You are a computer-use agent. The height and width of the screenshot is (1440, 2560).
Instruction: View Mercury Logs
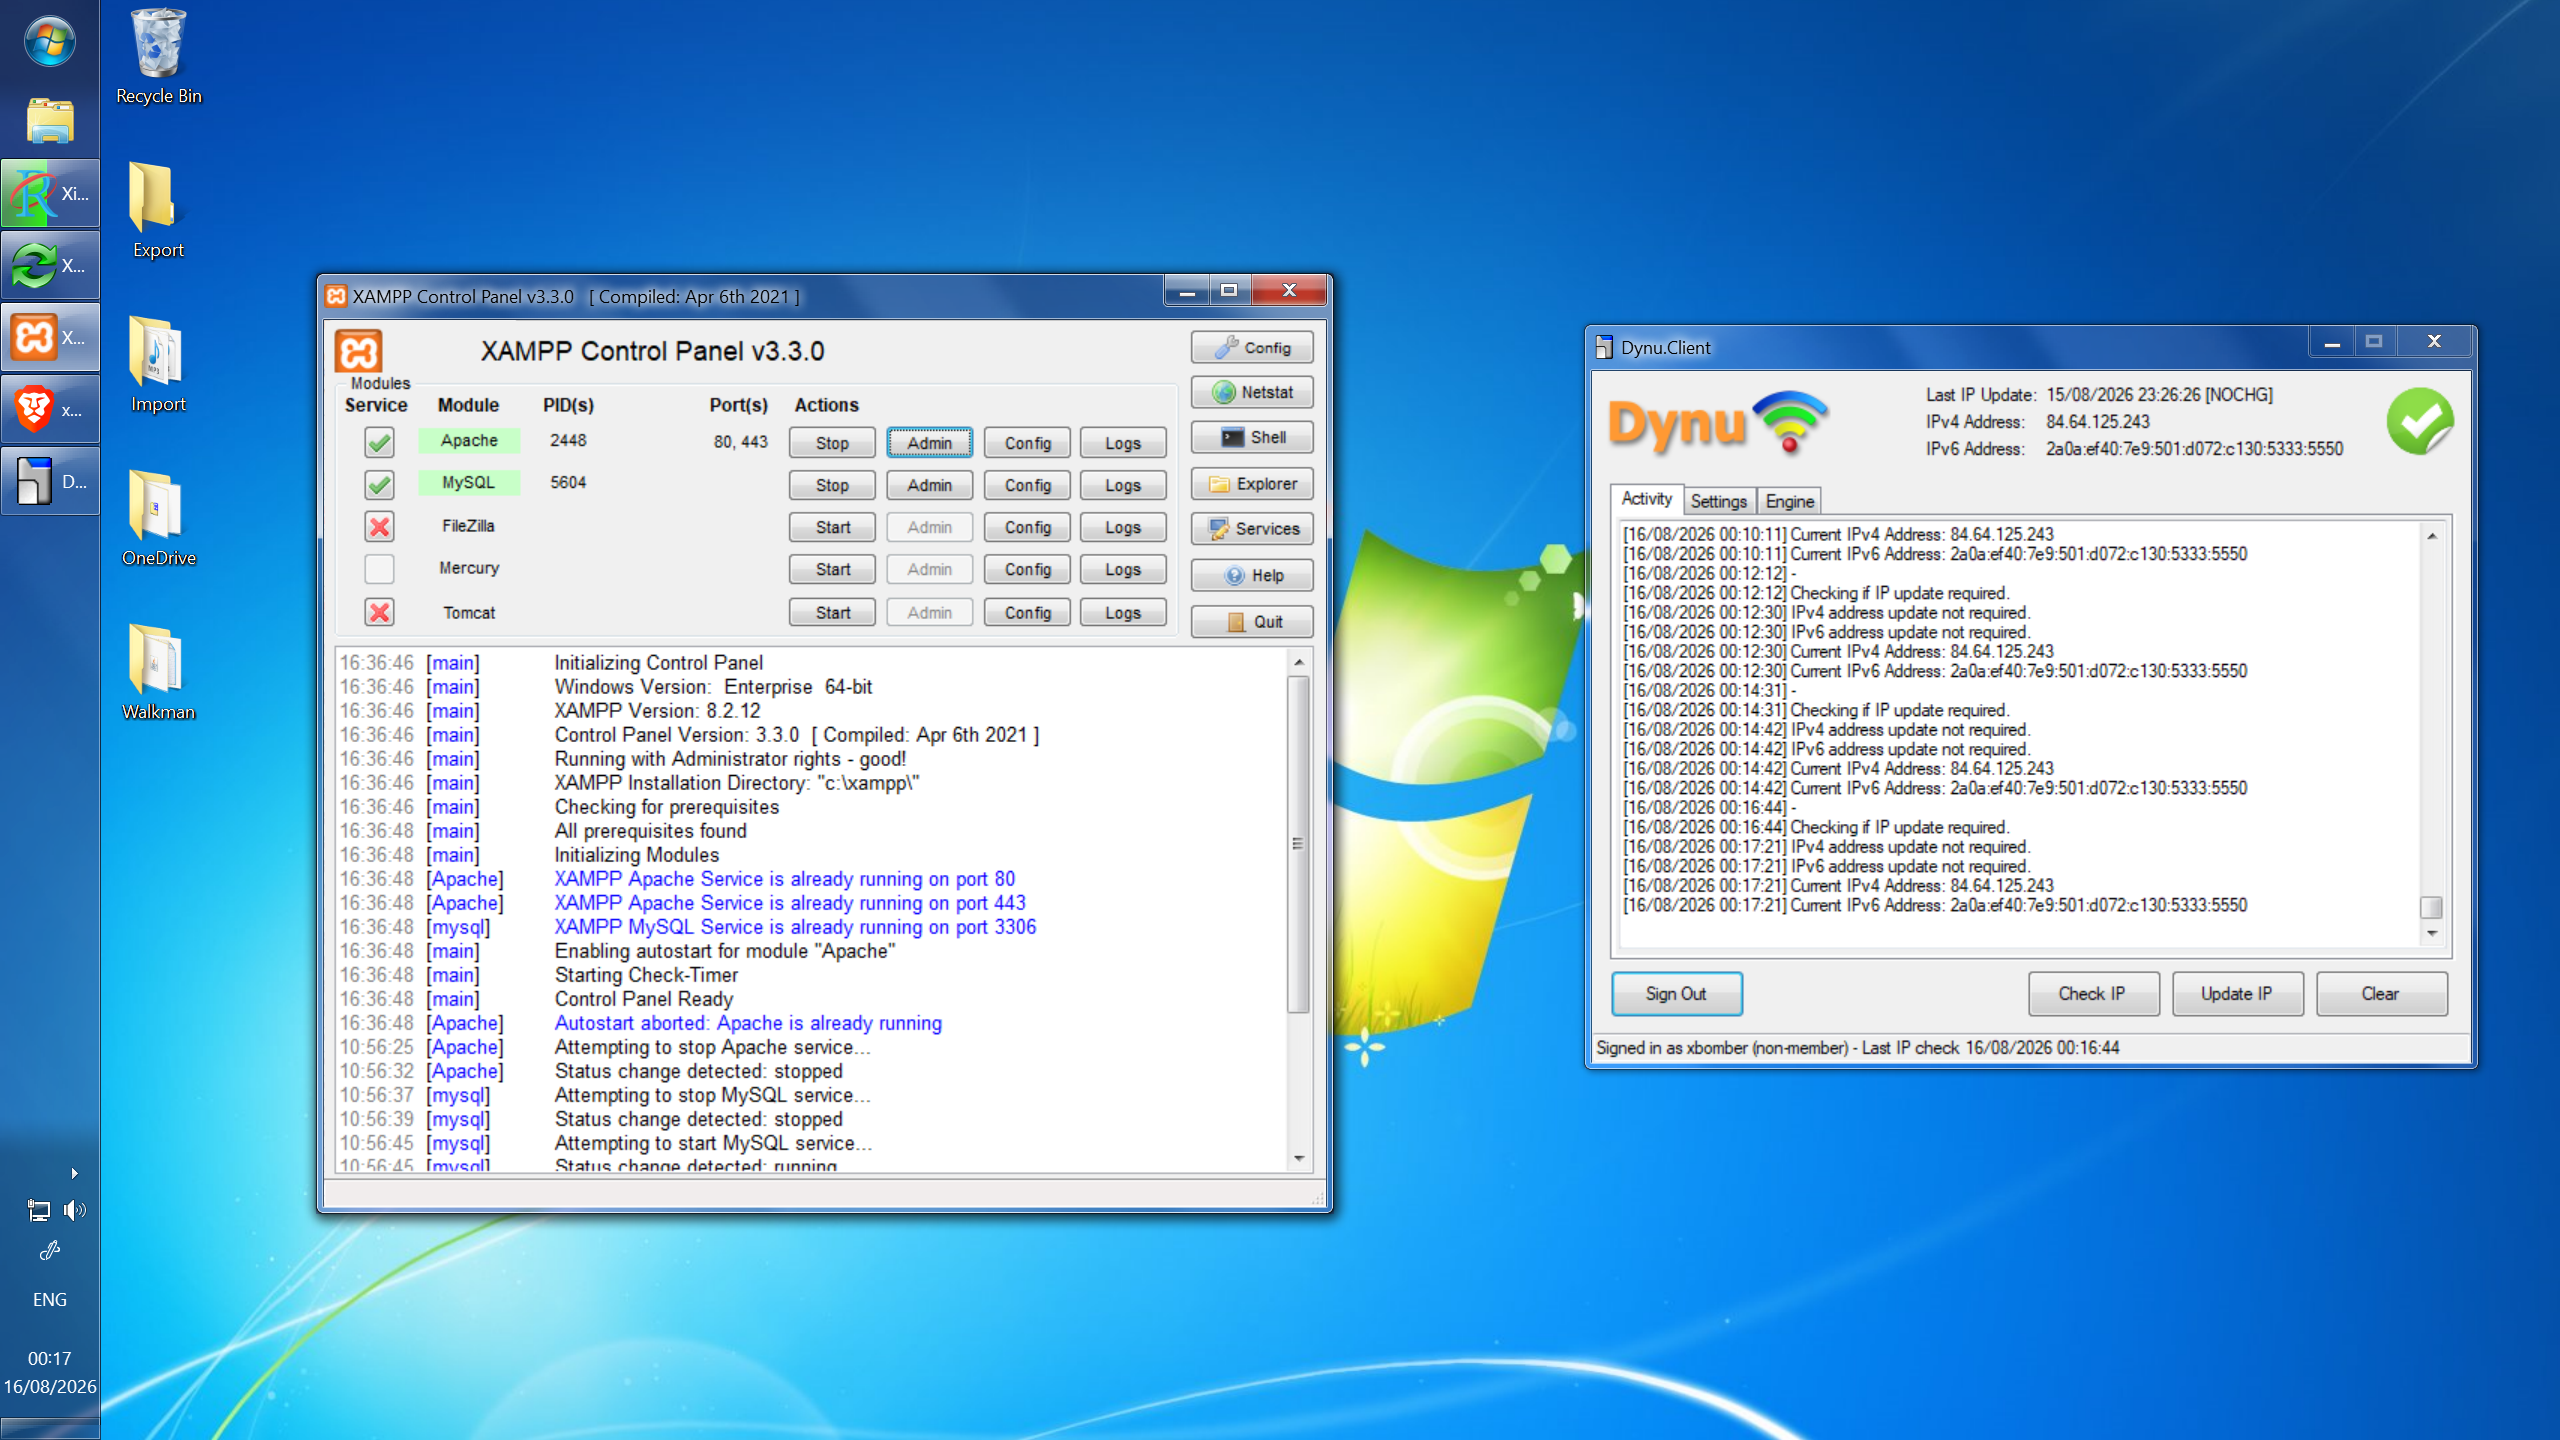click(x=1123, y=569)
